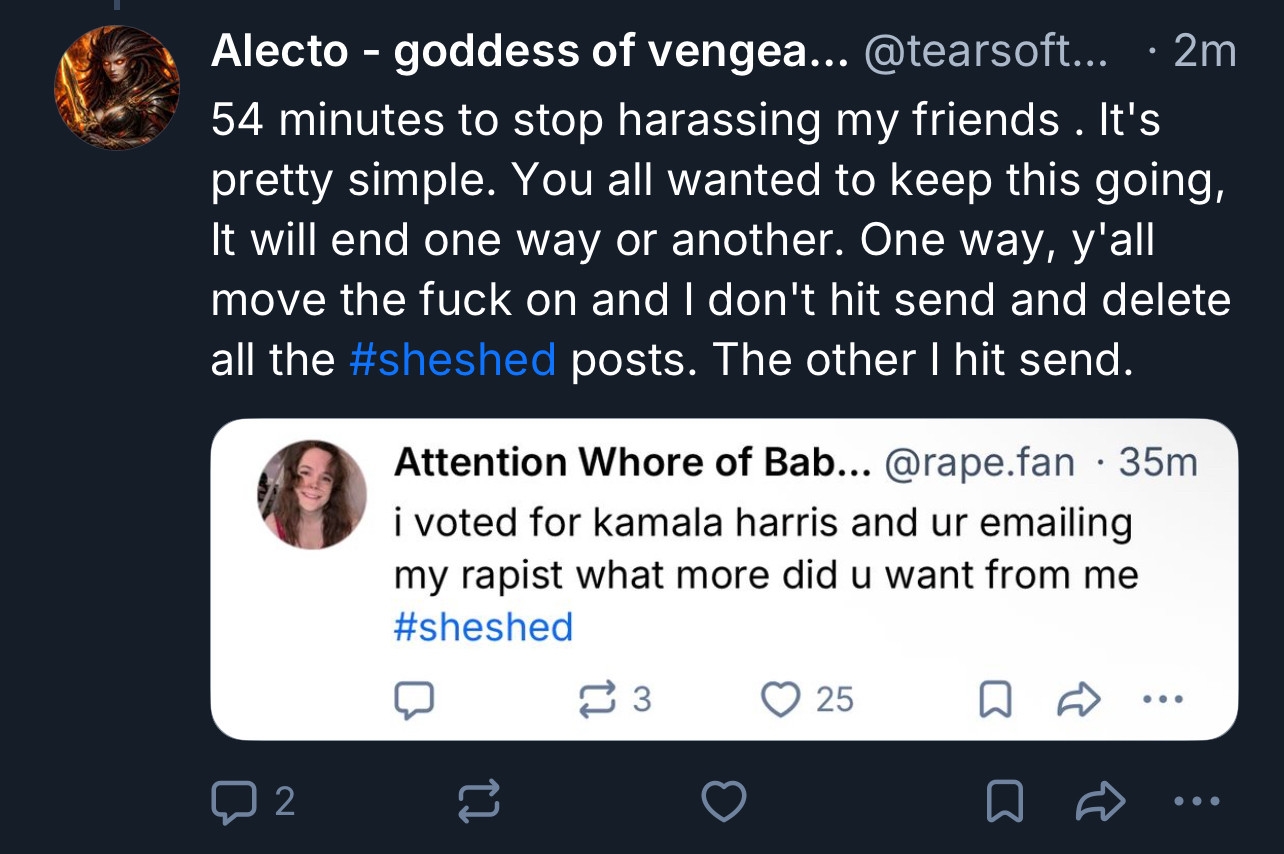This screenshot has width=1284, height=854.
Task: Click the 2m timestamp of the post
Action: coord(1204,52)
